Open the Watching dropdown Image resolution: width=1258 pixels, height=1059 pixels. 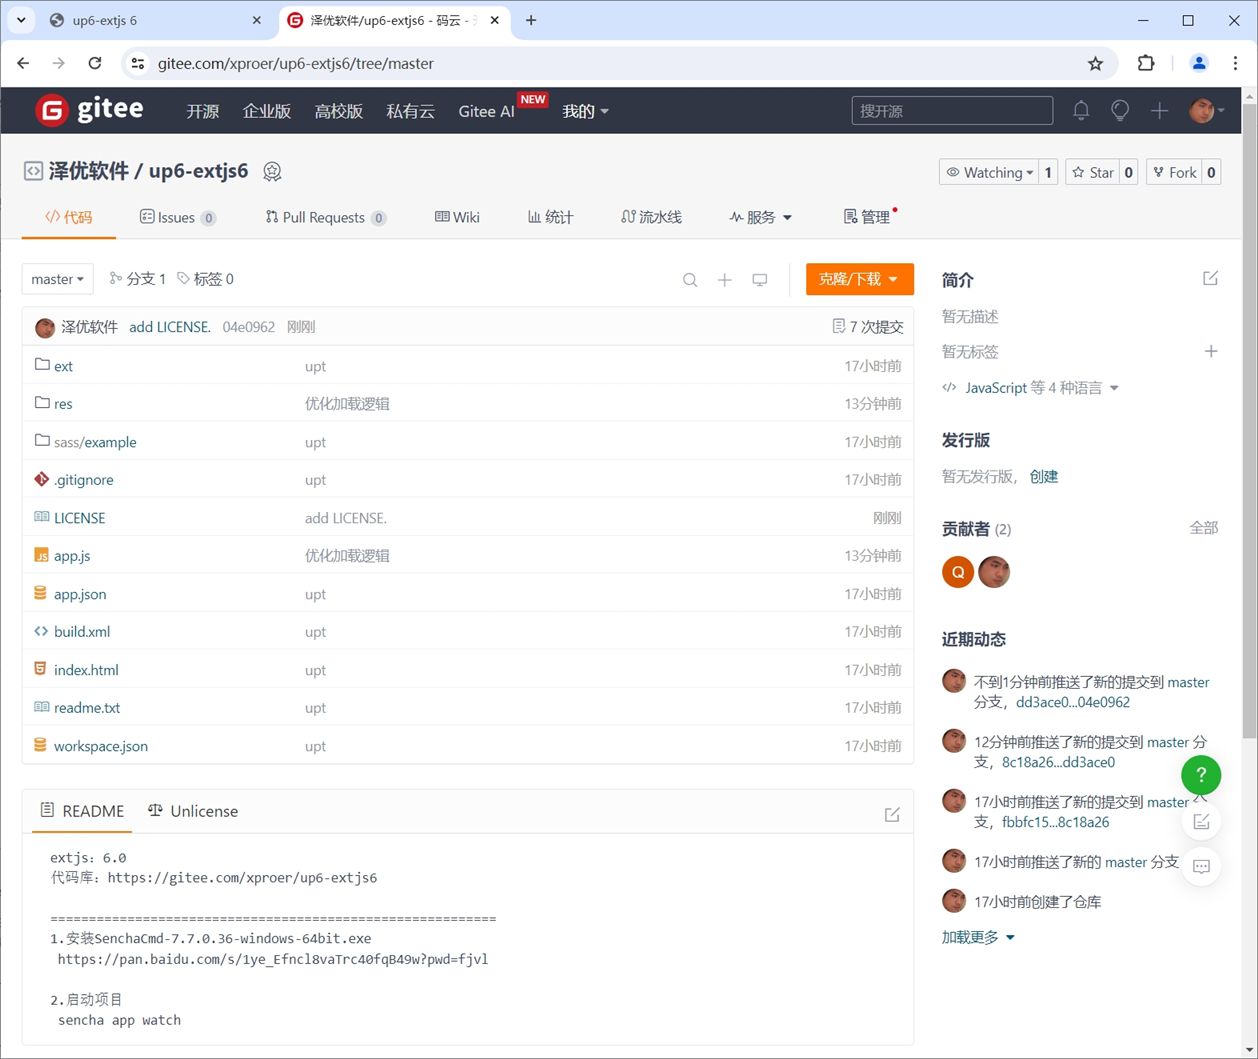point(989,172)
